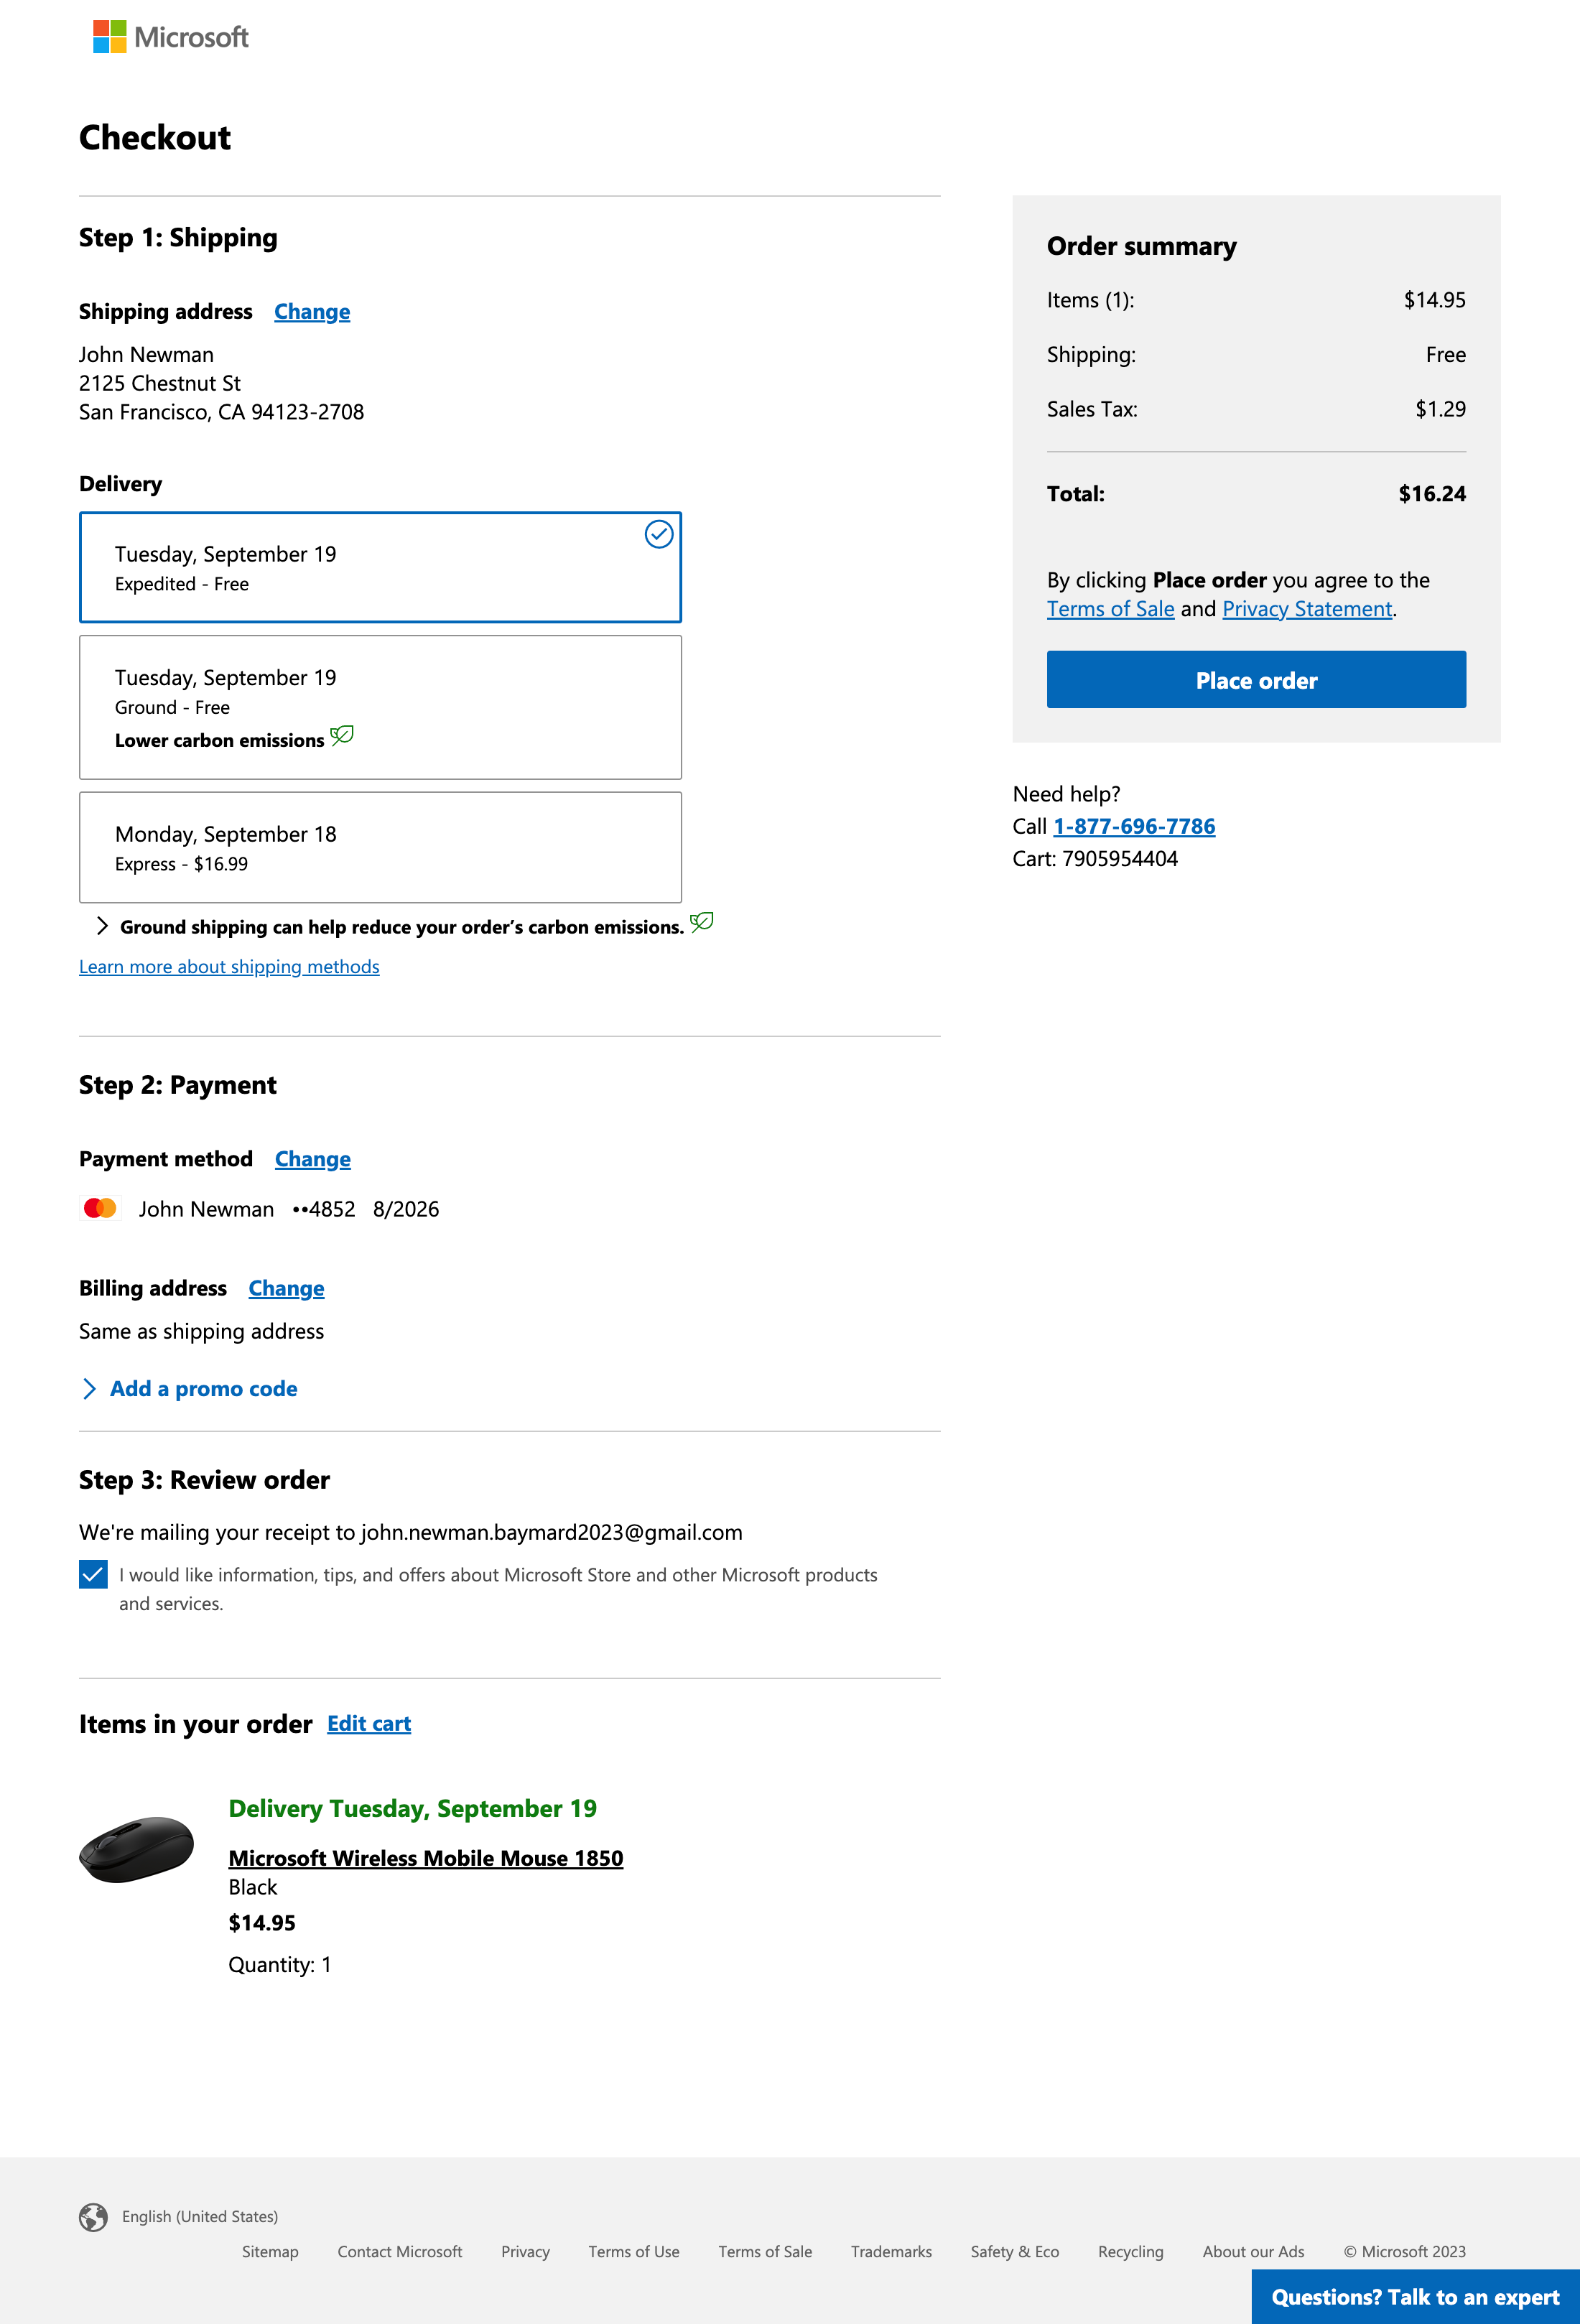Change the shipping address
This screenshot has height=2324, width=1580.
click(312, 312)
